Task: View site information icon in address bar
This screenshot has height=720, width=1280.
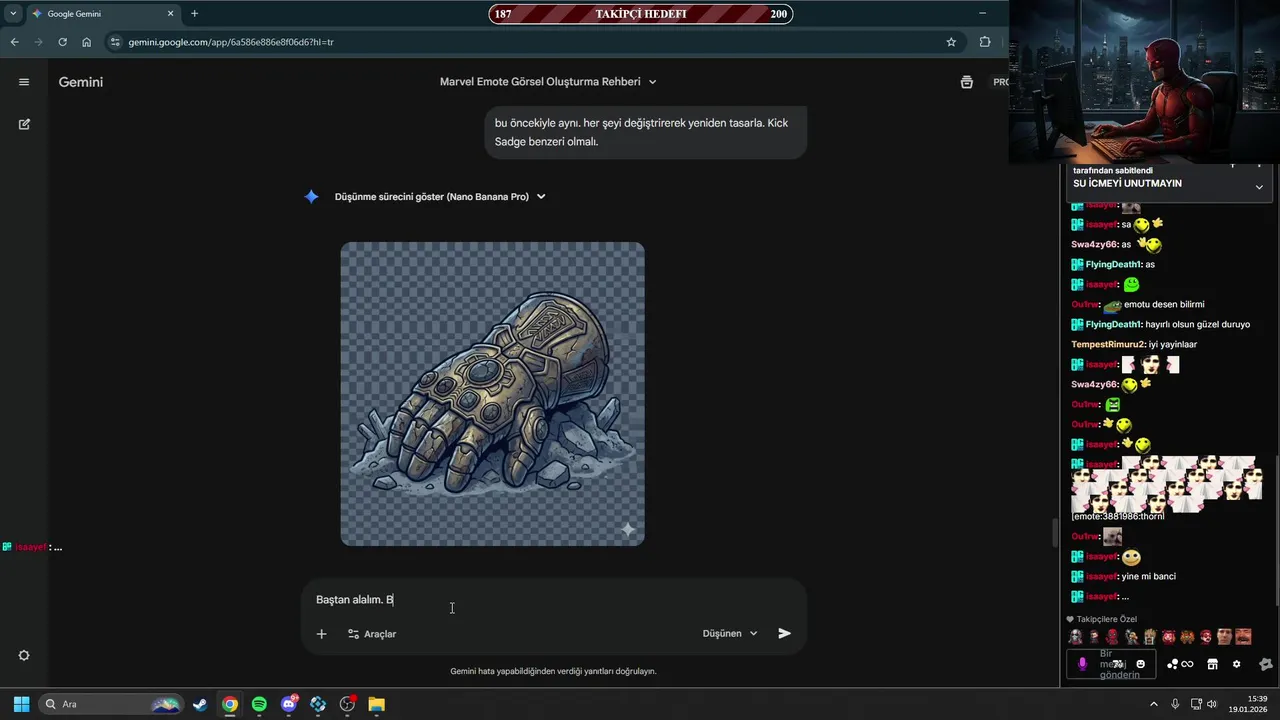Action: 115,42
